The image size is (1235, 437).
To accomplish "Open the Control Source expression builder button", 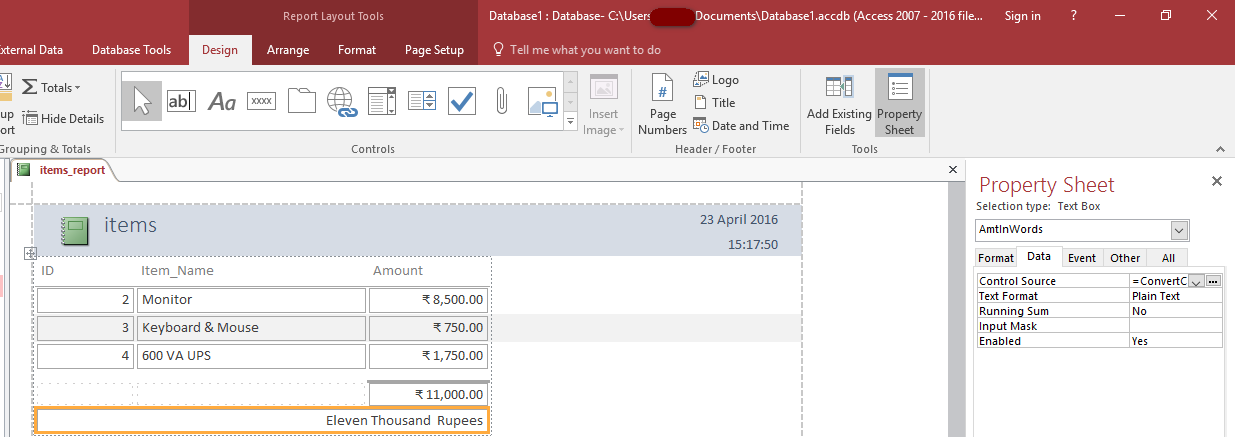I will coord(1214,281).
